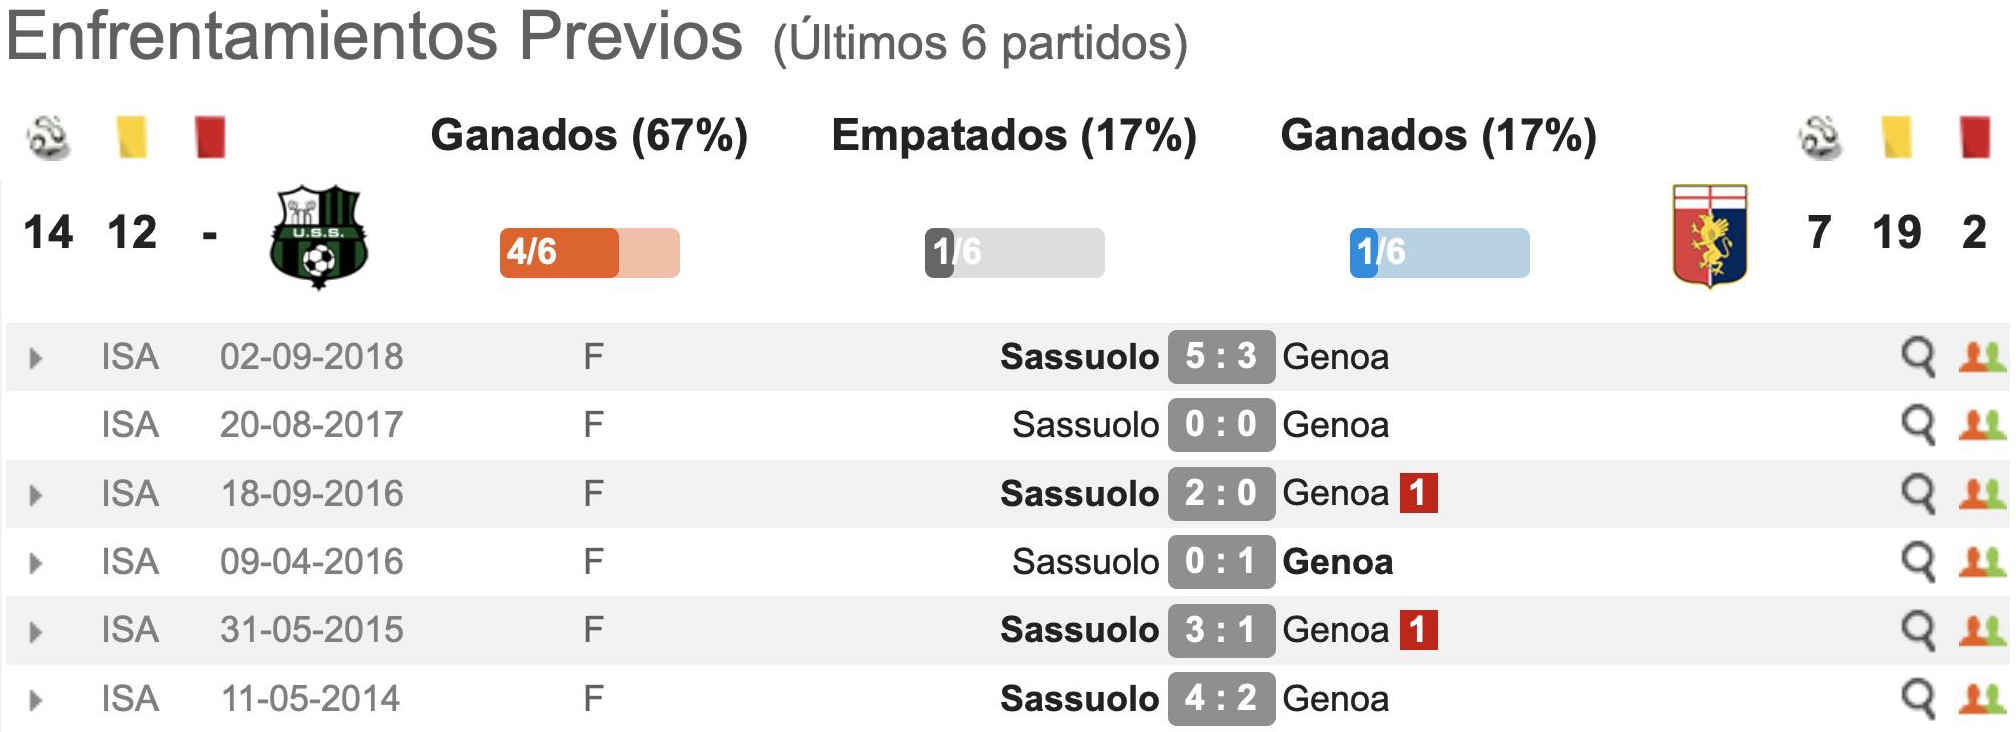
Task: Click the red card badge on 18-09-2016 row
Action: (x=1418, y=493)
